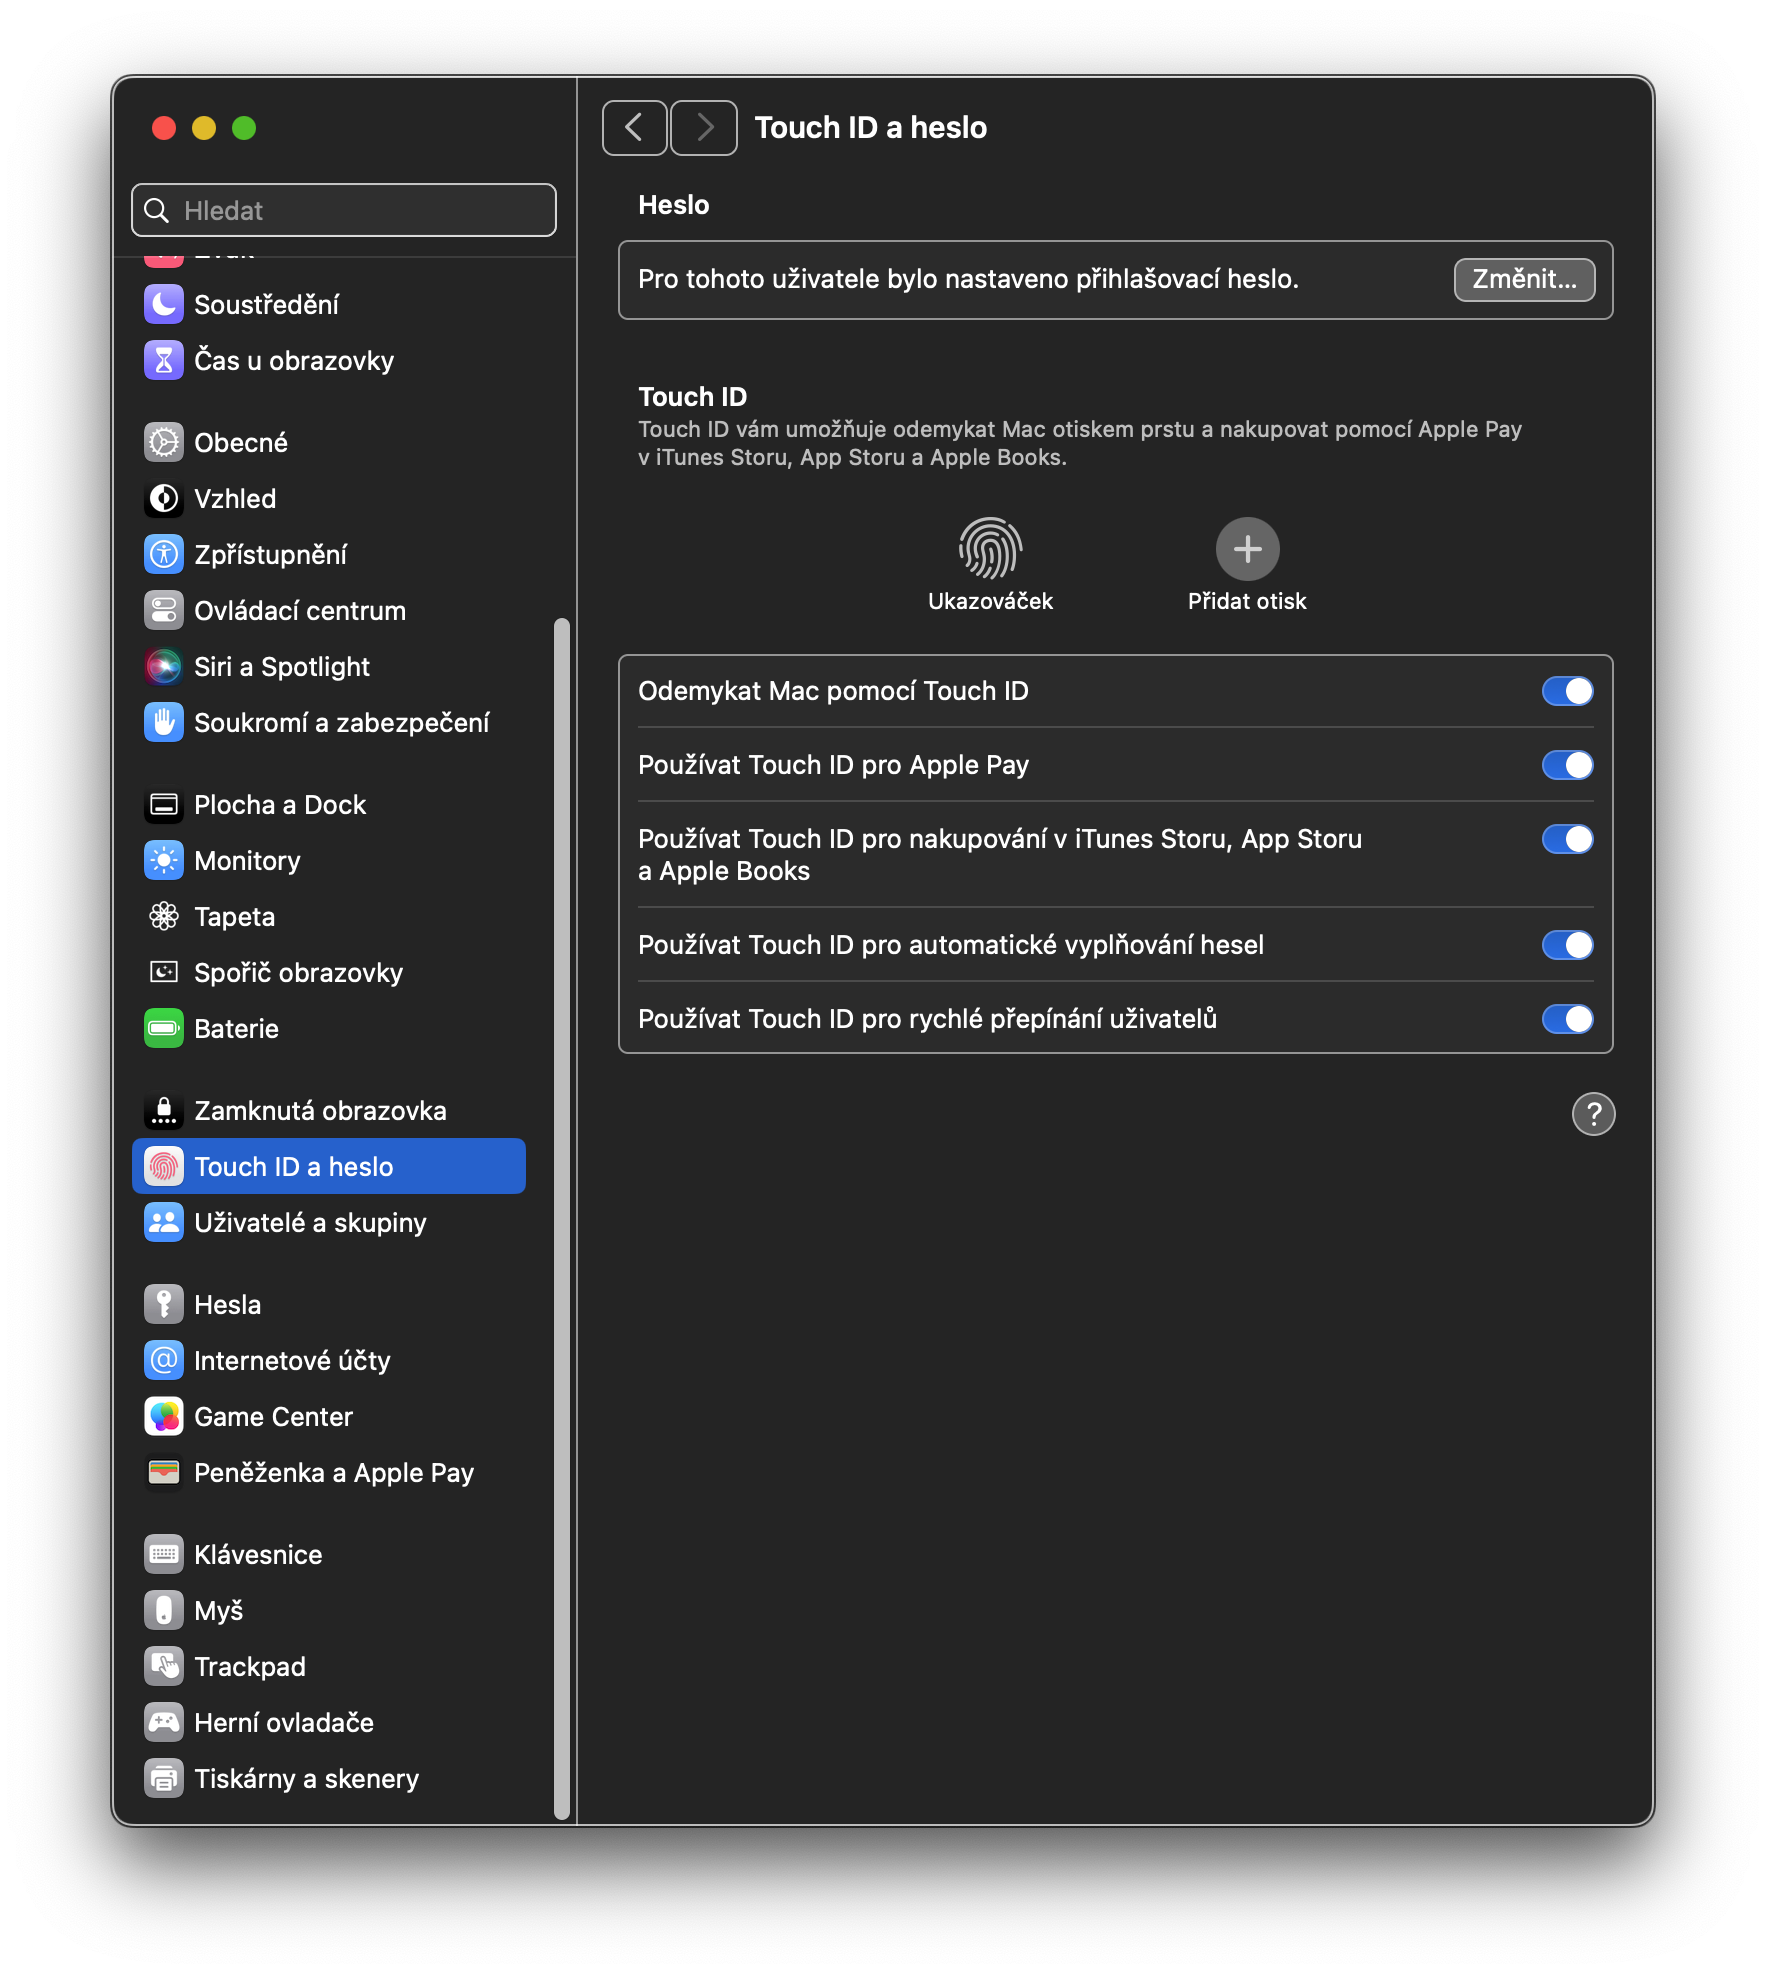1766x1974 pixels.
Task: Click the Baterie battery icon
Action: (164, 1028)
